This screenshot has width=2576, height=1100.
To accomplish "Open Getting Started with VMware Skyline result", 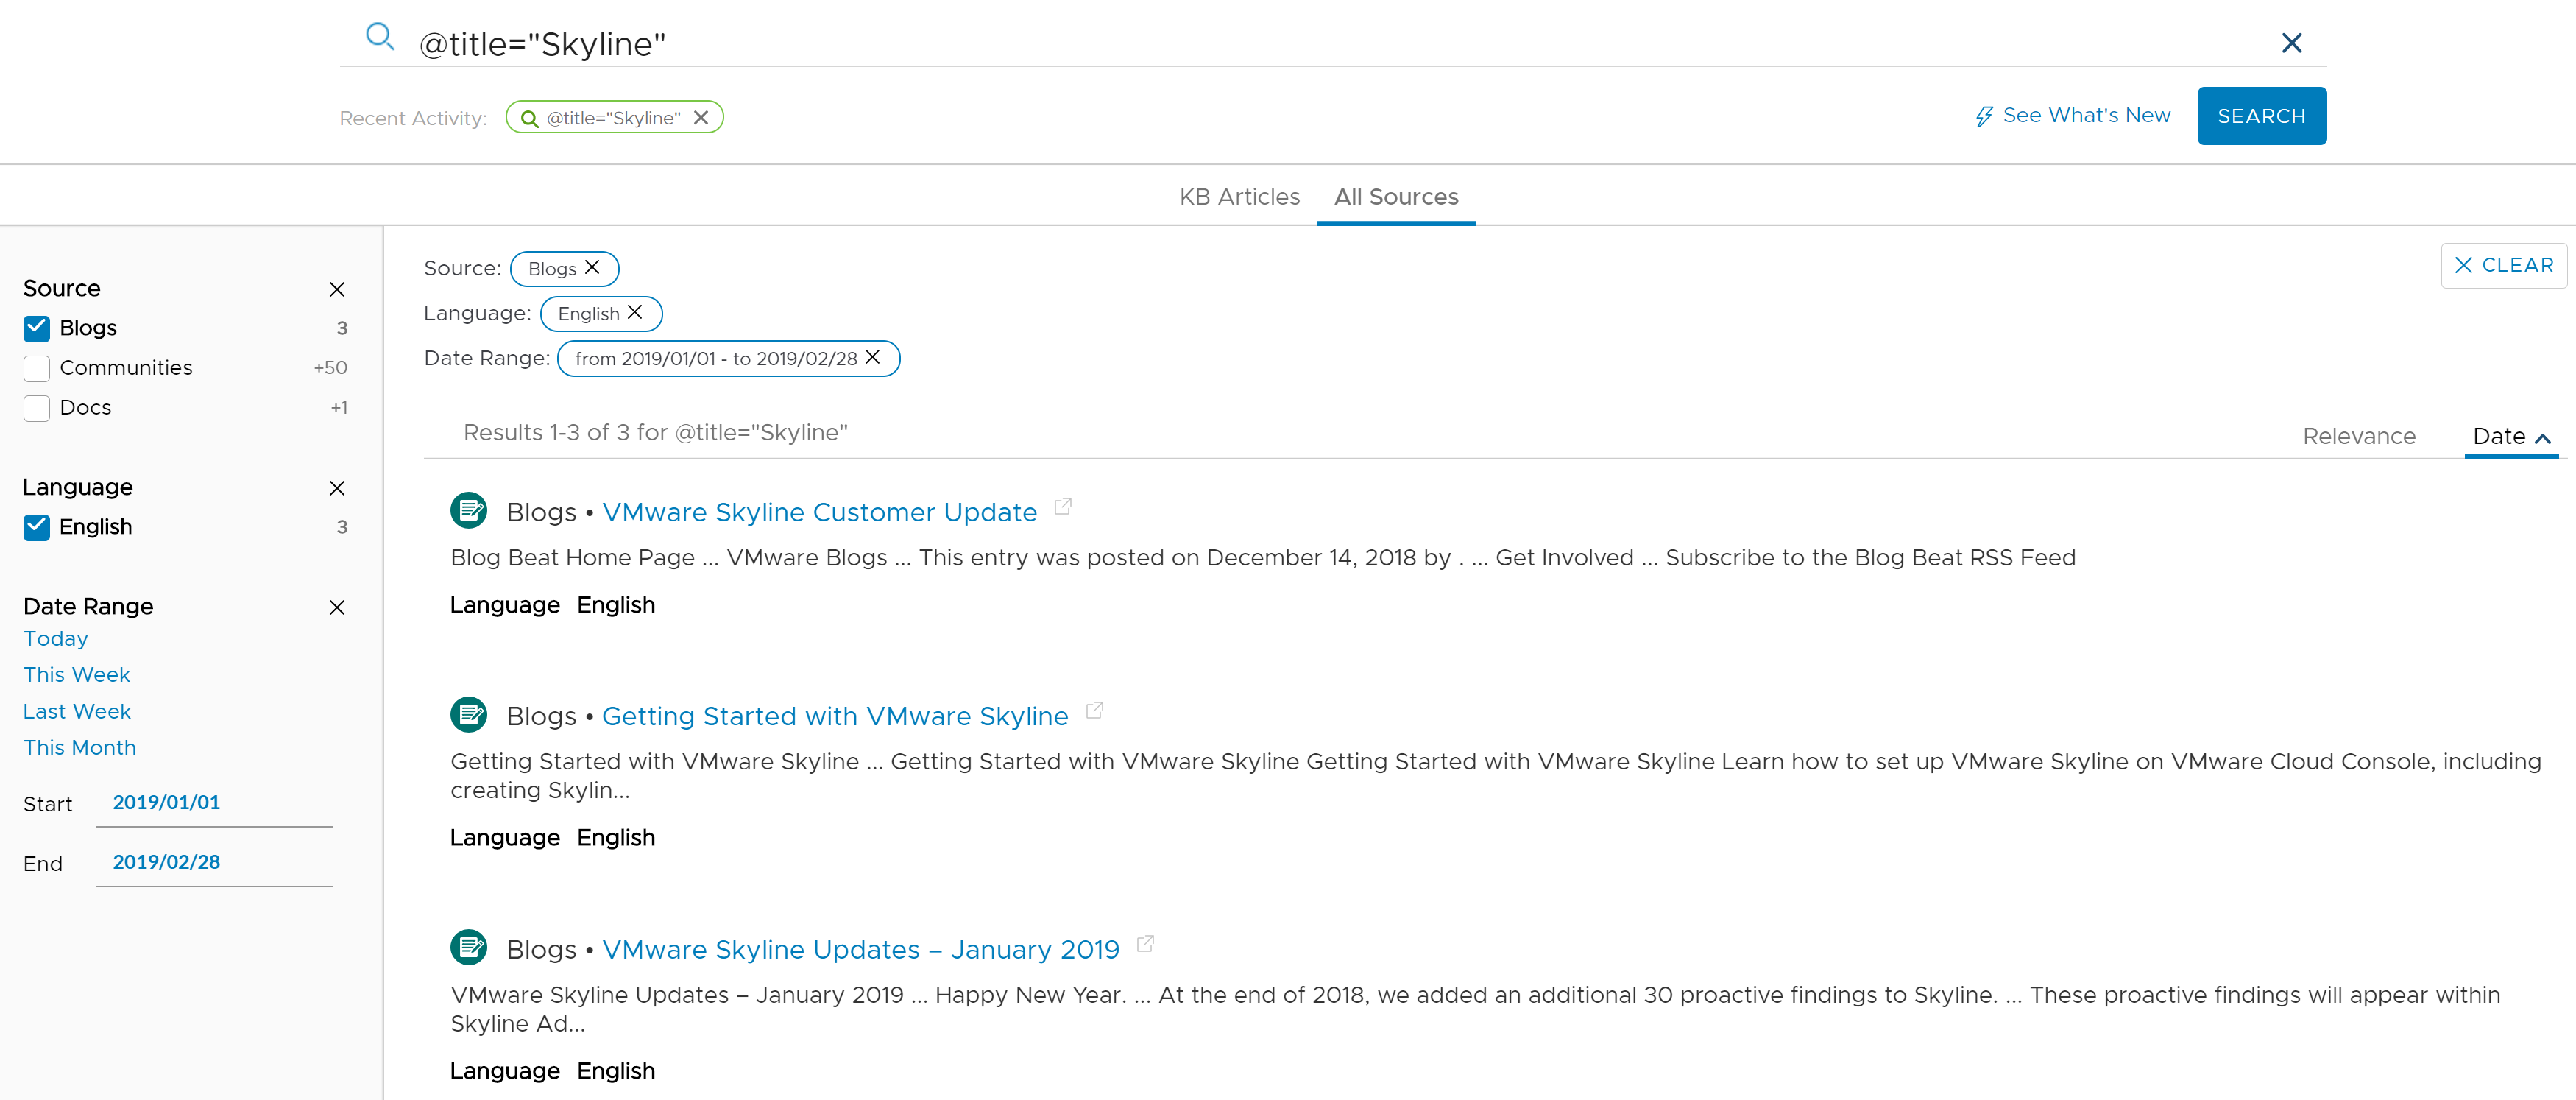I will click(835, 716).
